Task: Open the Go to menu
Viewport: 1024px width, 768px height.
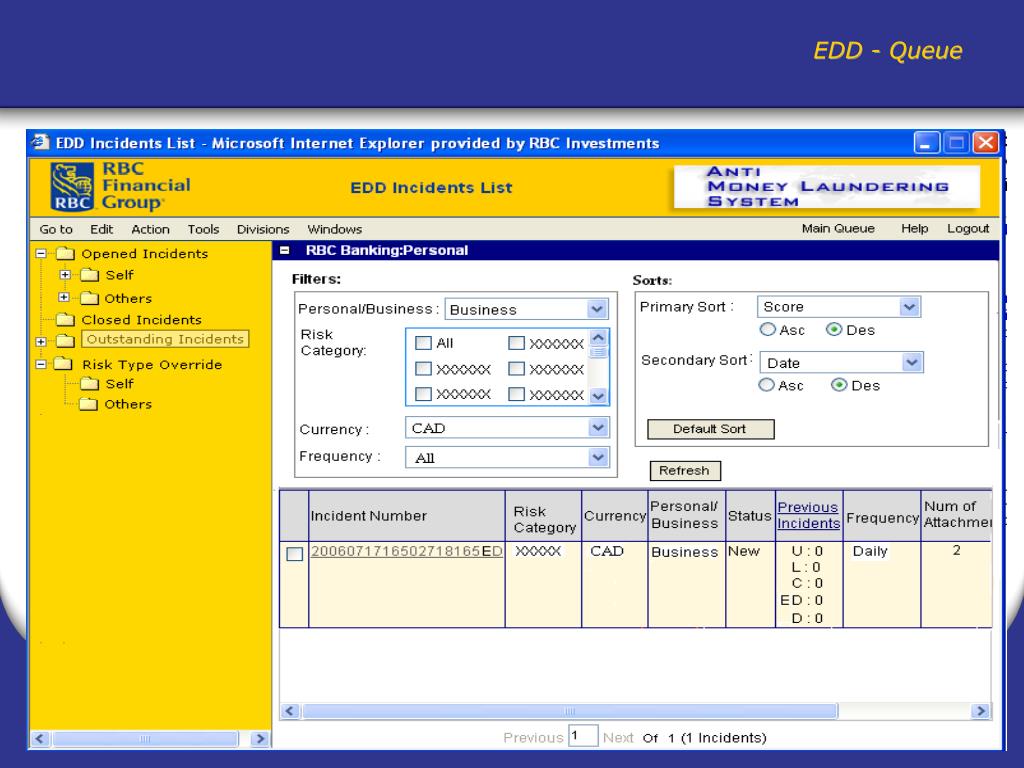Action: pyautogui.click(x=56, y=229)
